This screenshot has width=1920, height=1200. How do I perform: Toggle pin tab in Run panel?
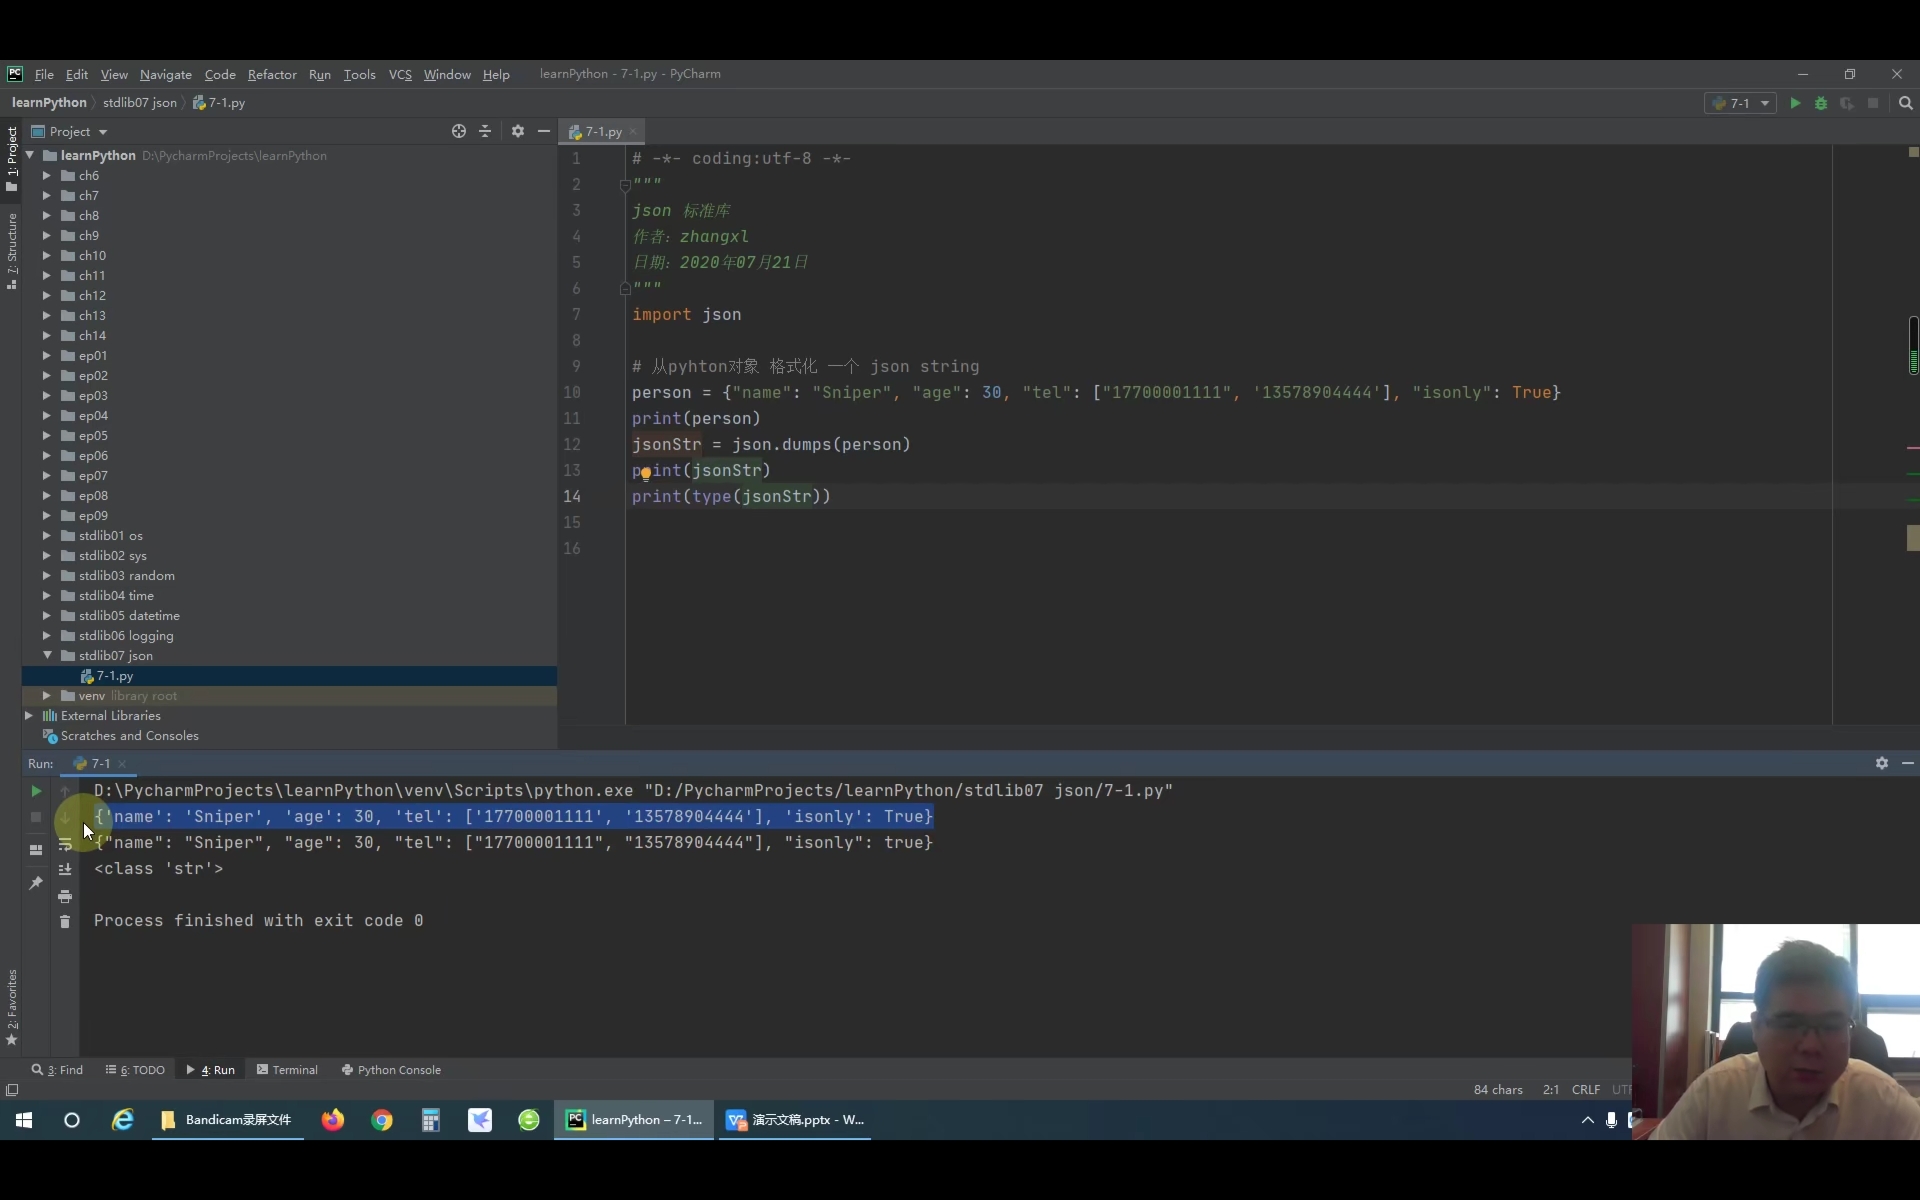tap(36, 883)
